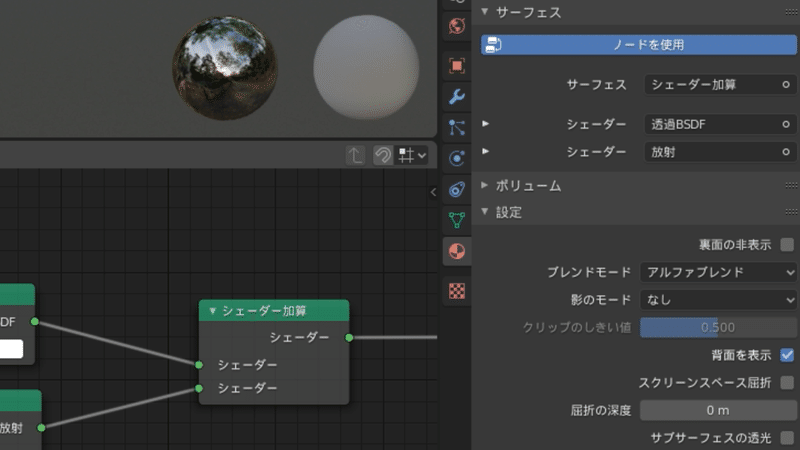Open the Object properties tab icon
The height and width of the screenshot is (450, 800).
coord(457,66)
